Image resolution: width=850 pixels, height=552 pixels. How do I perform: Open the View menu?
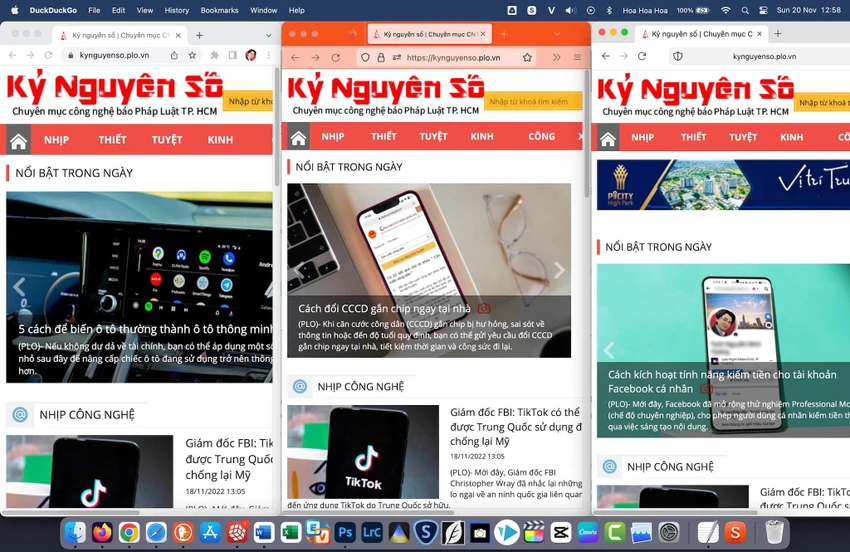(145, 10)
